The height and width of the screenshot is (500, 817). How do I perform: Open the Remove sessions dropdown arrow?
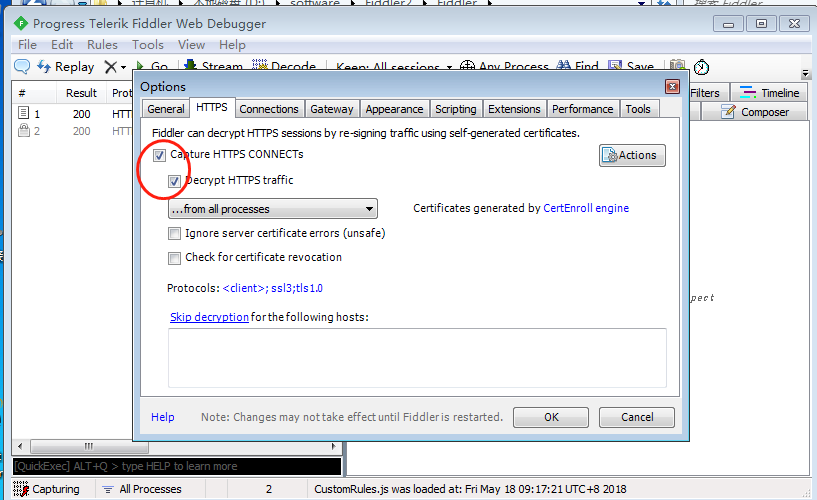[123, 67]
